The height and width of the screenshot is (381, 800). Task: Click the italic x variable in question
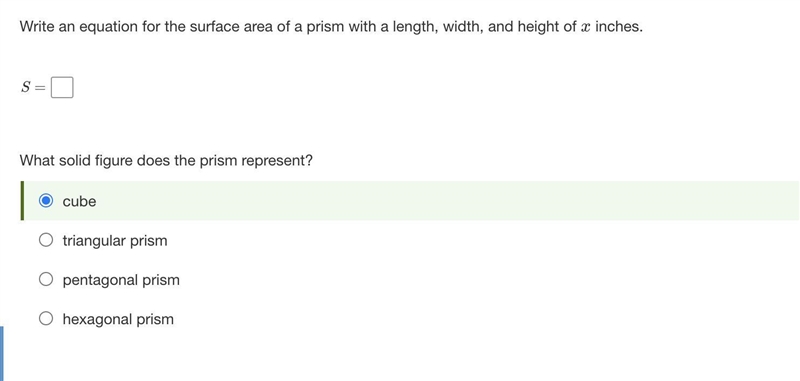(x=586, y=27)
